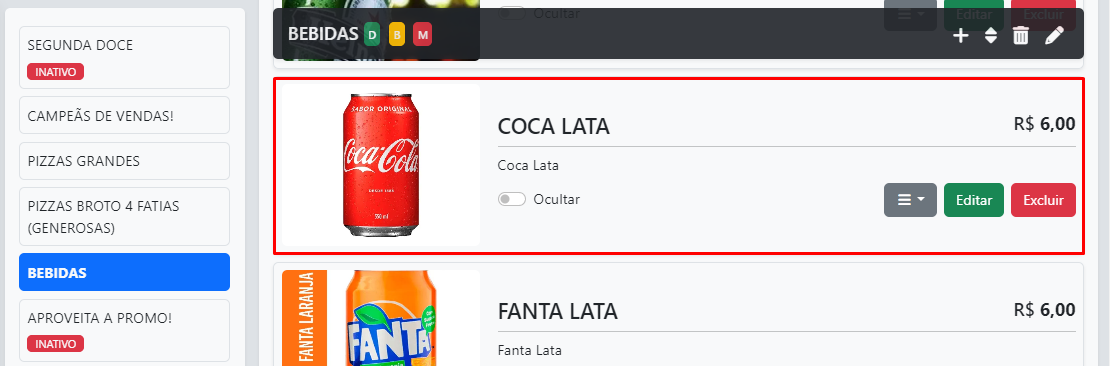The image size is (1110, 366).
Task: Open the gray hamburger dropdown for Coca Lata
Action: click(x=910, y=200)
